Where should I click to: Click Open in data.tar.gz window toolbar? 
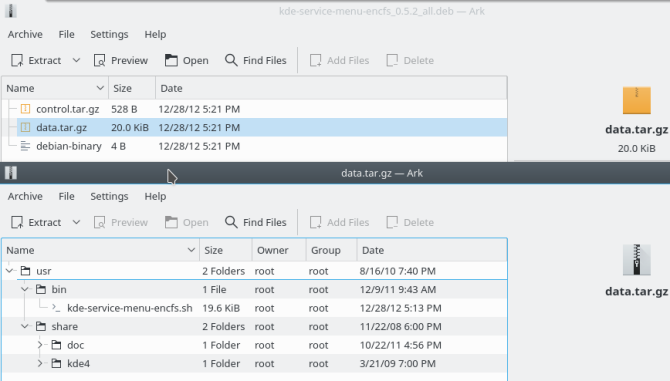187,223
